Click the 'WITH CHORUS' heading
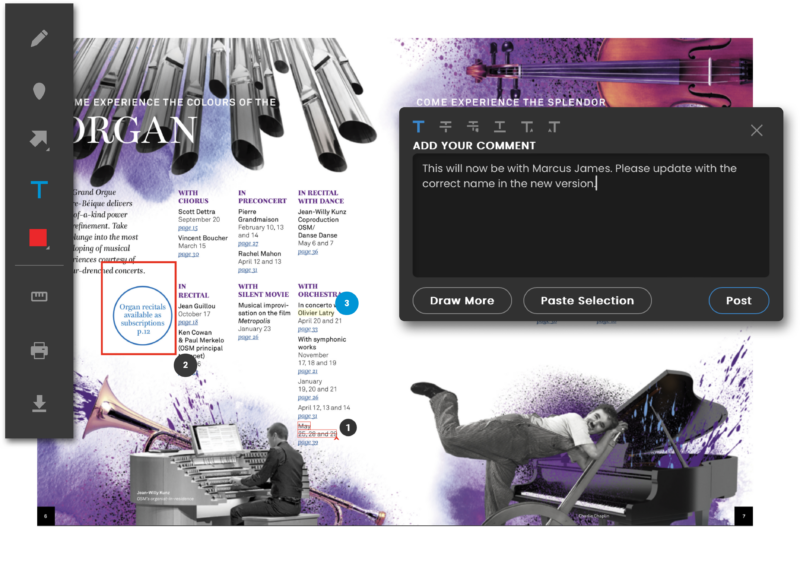The width and height of the screenshot is (800, 561). coord(193,197)
